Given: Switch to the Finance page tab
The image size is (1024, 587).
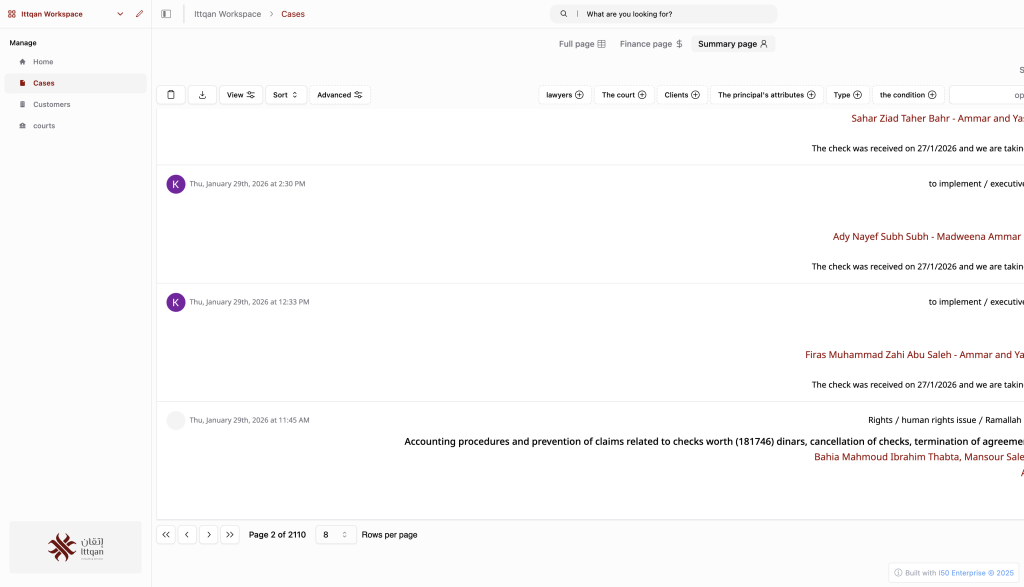Looking at the screenshot, I should pos(651,44).
